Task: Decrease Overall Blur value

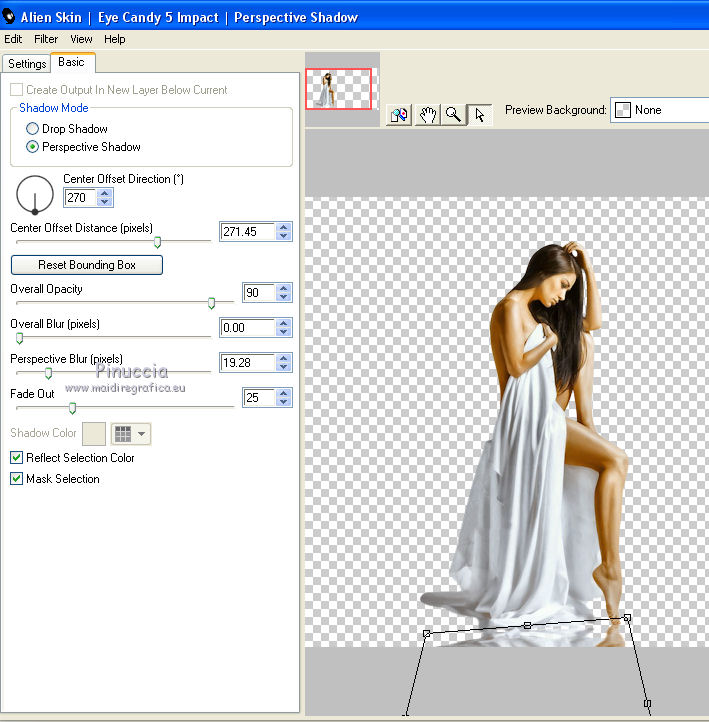Action: click(x=284, y=332)
